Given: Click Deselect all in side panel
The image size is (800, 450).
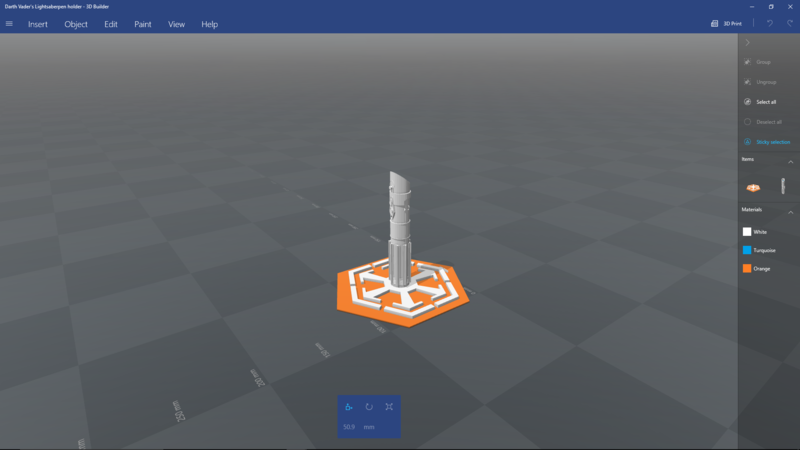Looking at the screenshot, I should click(x=747, y=122).
